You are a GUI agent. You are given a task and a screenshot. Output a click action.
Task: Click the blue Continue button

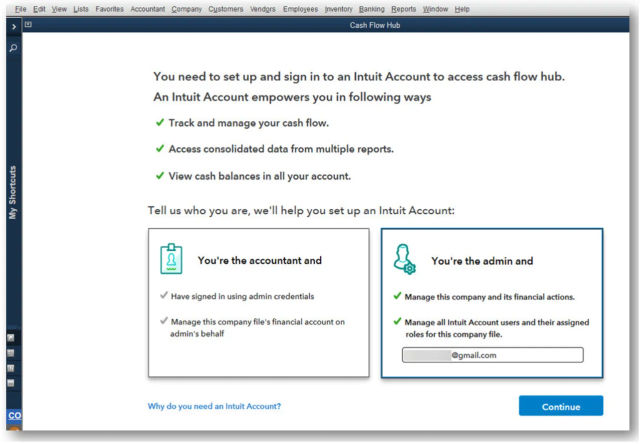pos(561,406)
